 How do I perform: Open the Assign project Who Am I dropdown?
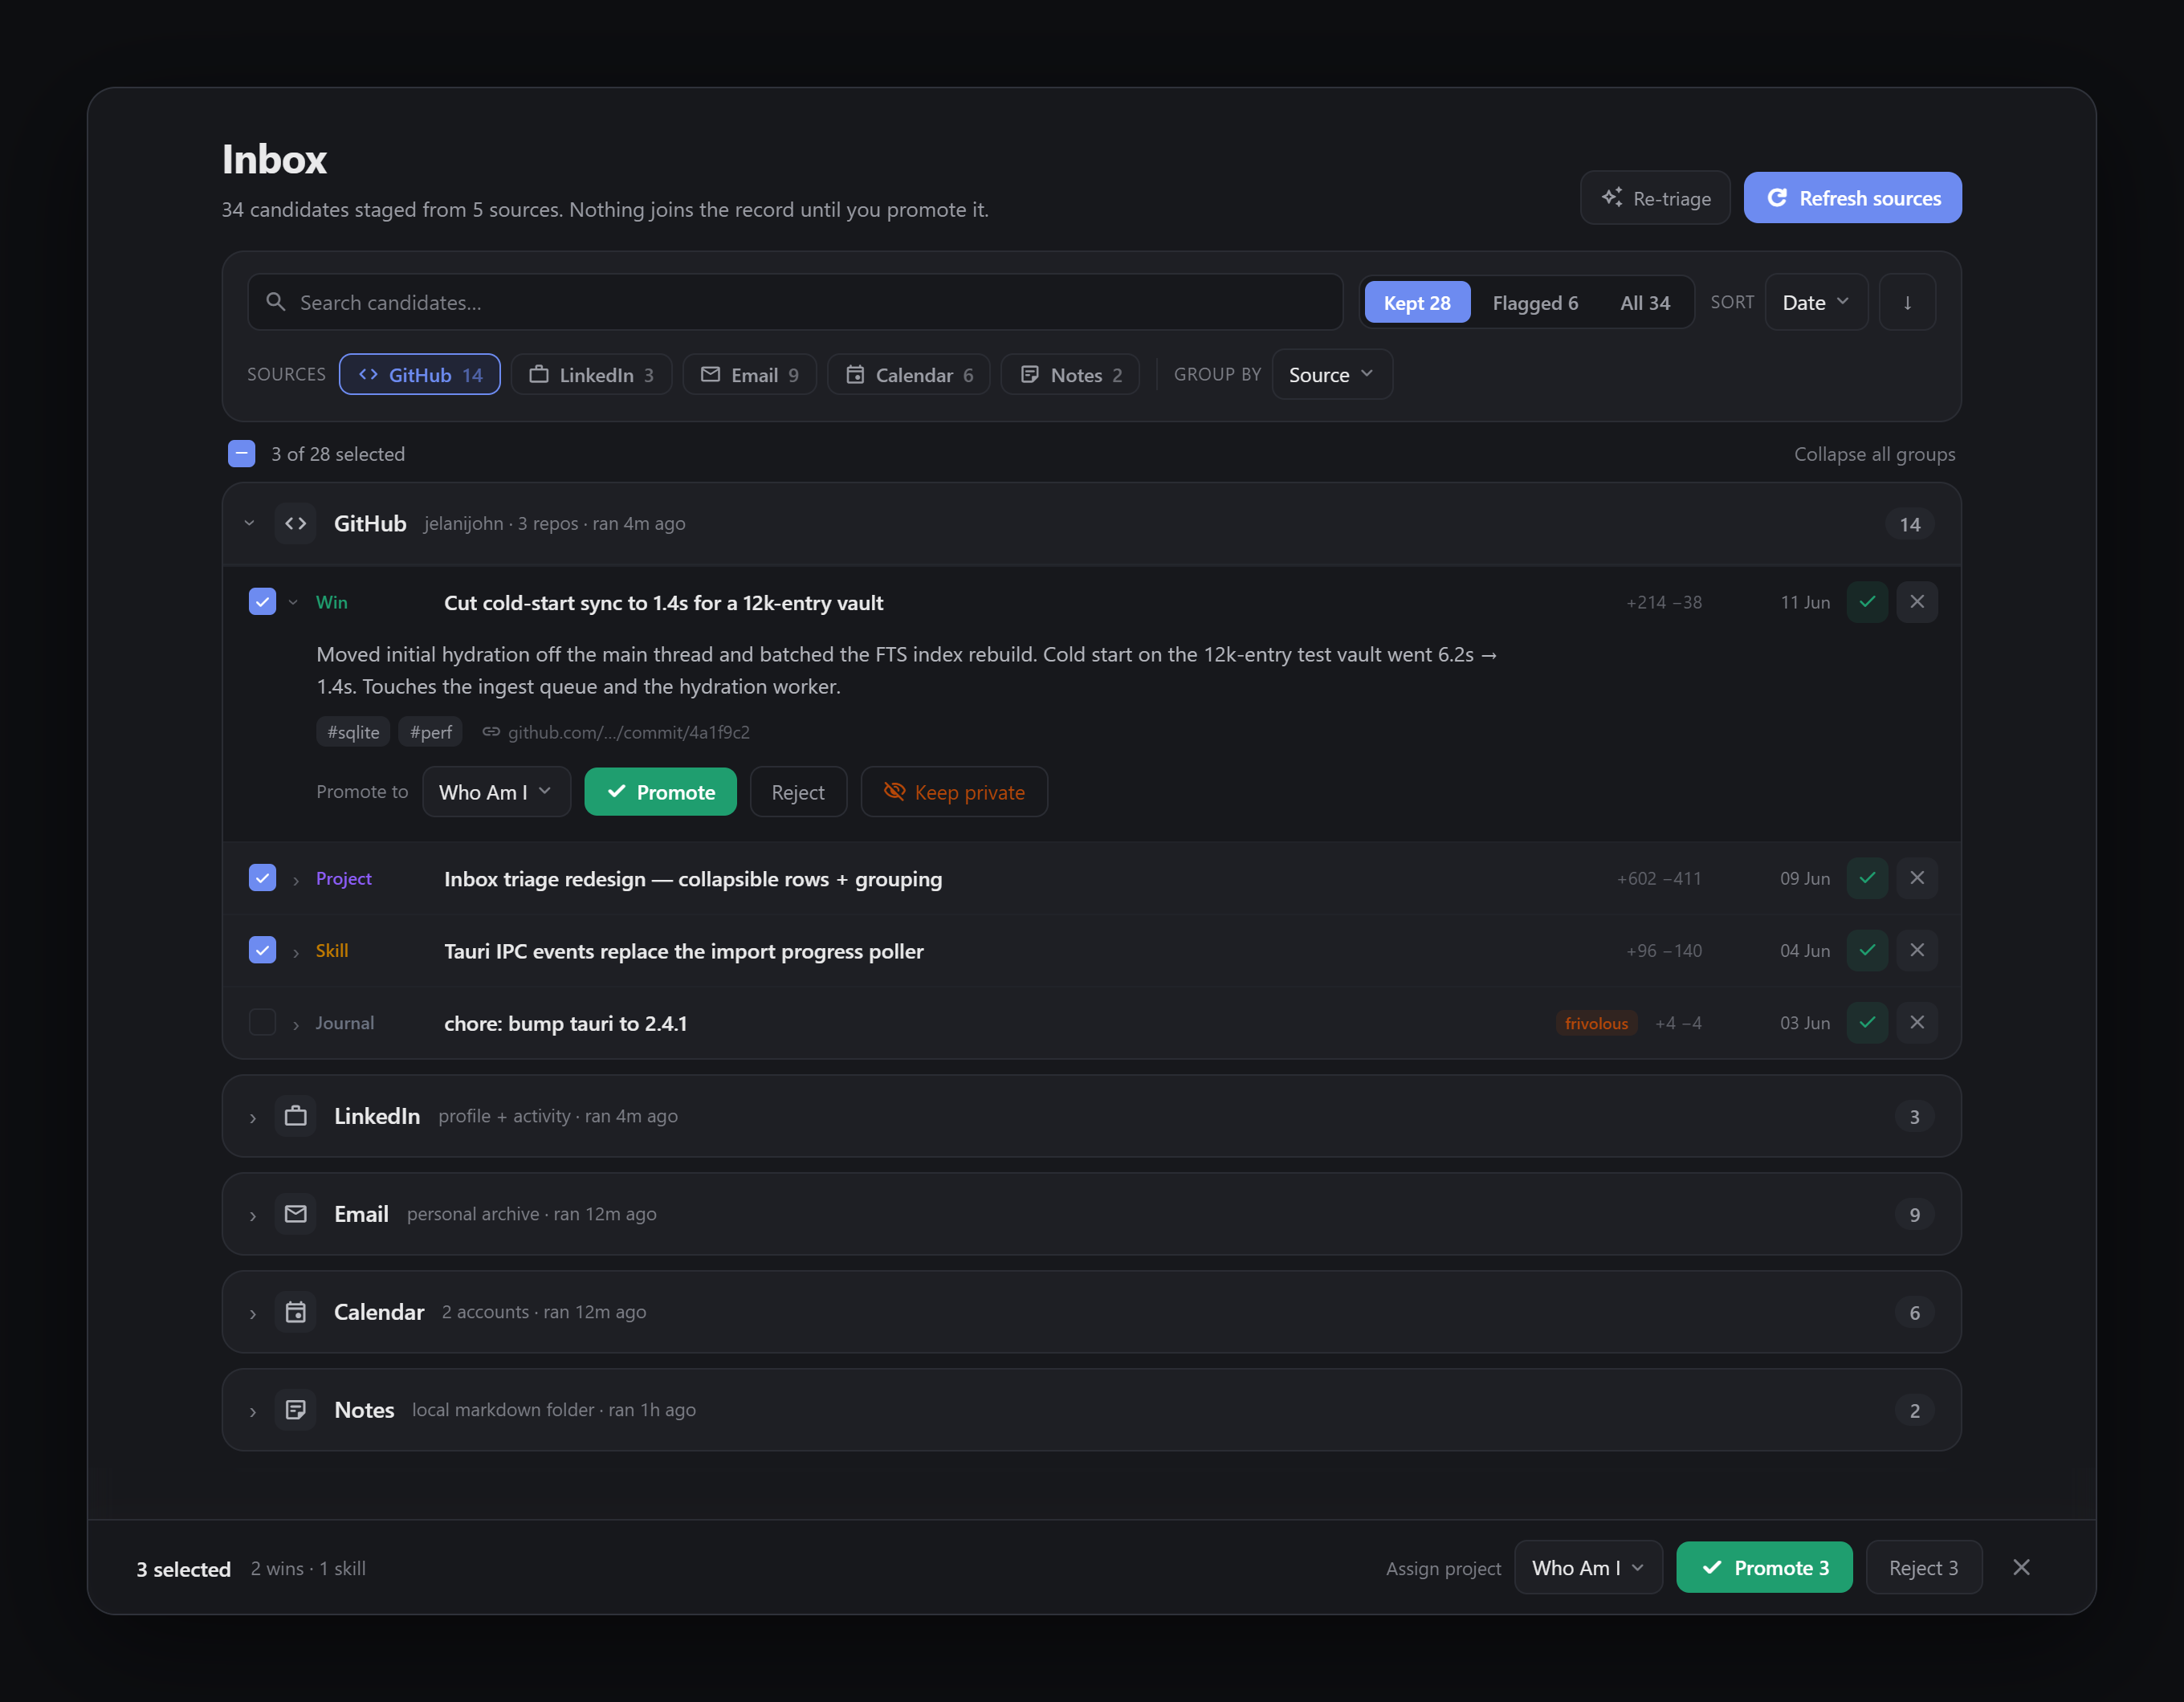pyautogui.click(x=1588, y=1567)
